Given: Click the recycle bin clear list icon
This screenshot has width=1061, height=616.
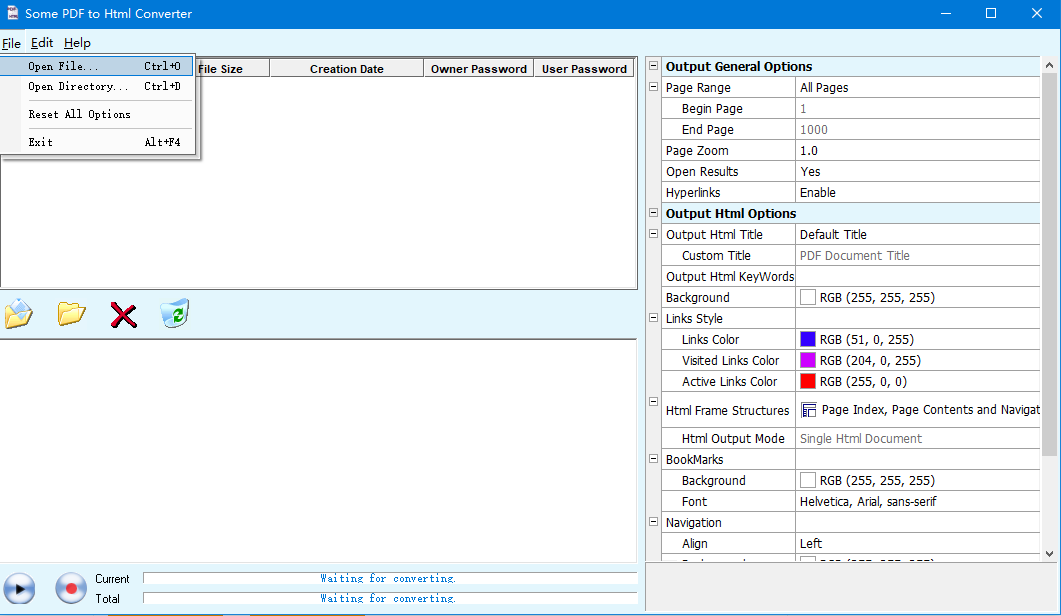Looking at the screenshot, I should tap(175, 313).
